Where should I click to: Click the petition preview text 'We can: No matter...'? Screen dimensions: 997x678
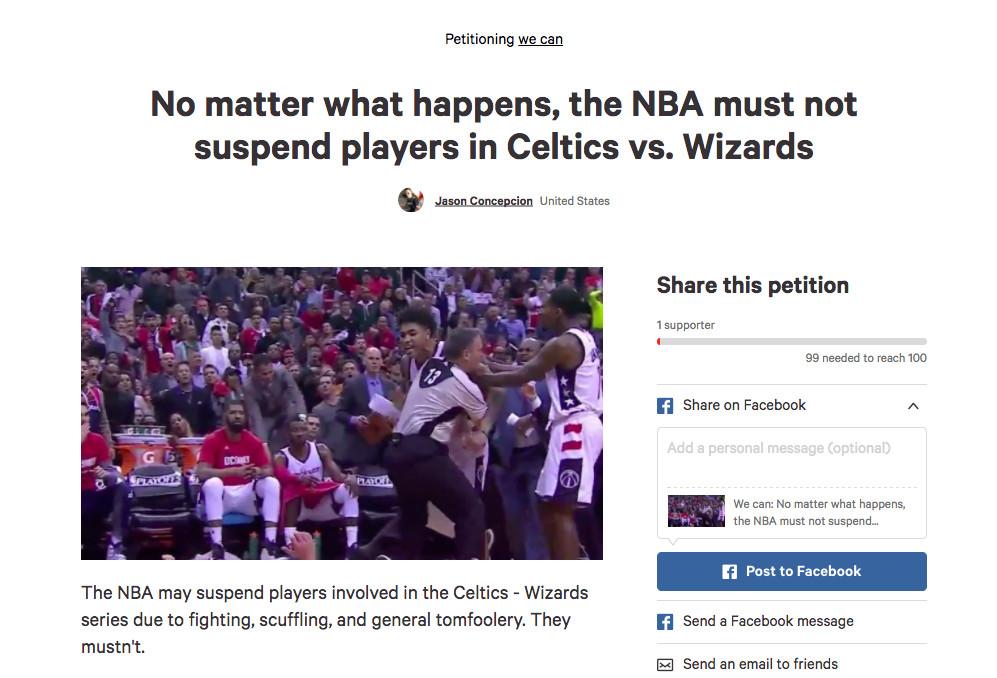819,512
